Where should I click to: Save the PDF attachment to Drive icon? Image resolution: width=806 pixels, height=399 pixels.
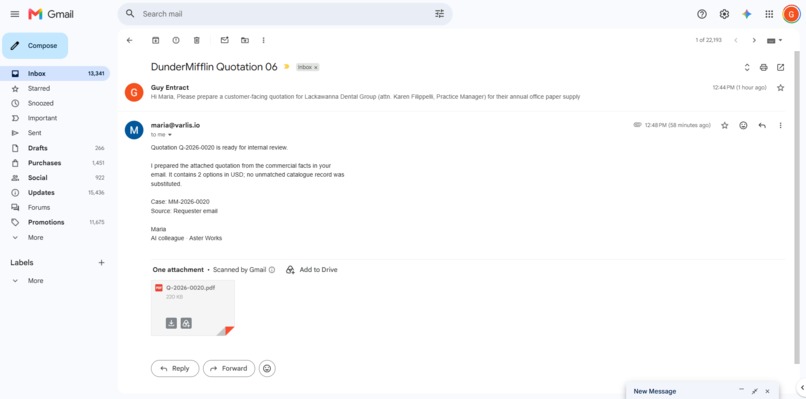186,323
